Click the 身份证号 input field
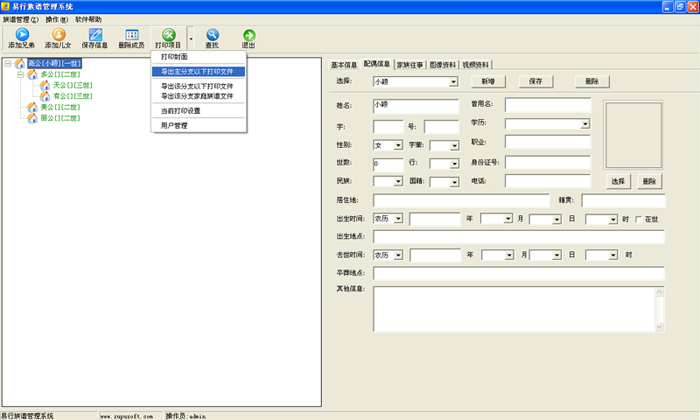This screenshot has width=700, height=420. click(x=548, y=162)
